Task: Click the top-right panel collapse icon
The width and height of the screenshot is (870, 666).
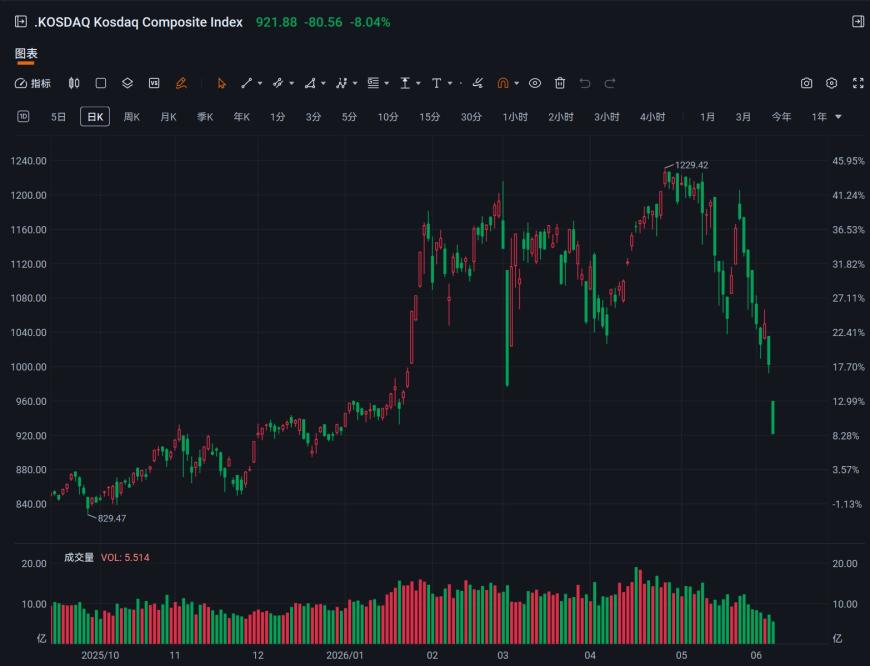Action: (858, 22)
